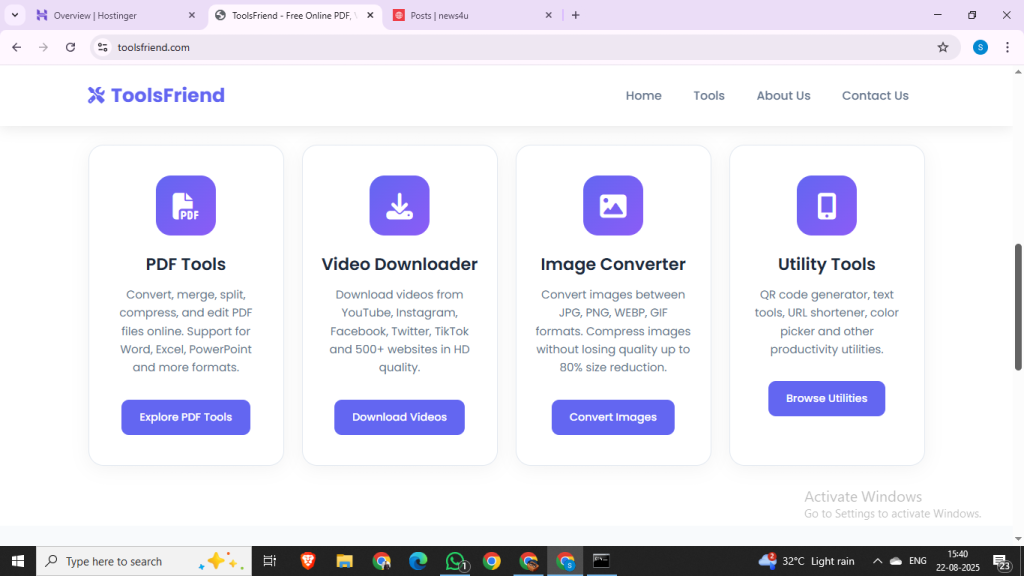
Task: Open the notification center icon
Action: coord(1001,561)
